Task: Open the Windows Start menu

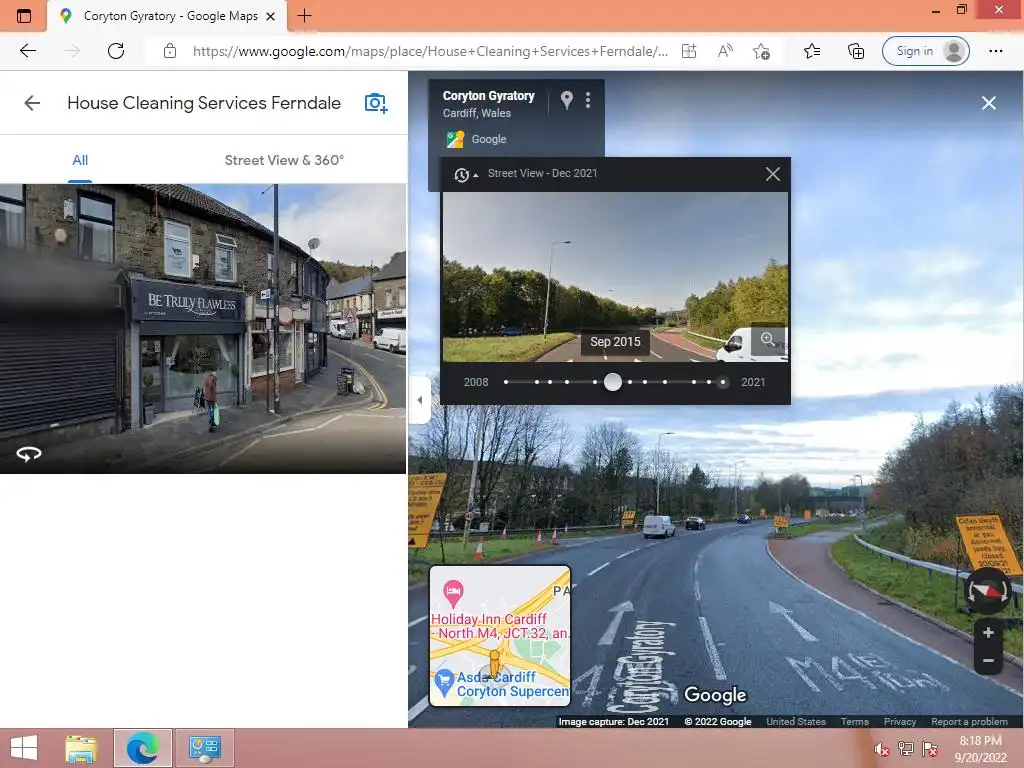Action: [x=24, y=748]
